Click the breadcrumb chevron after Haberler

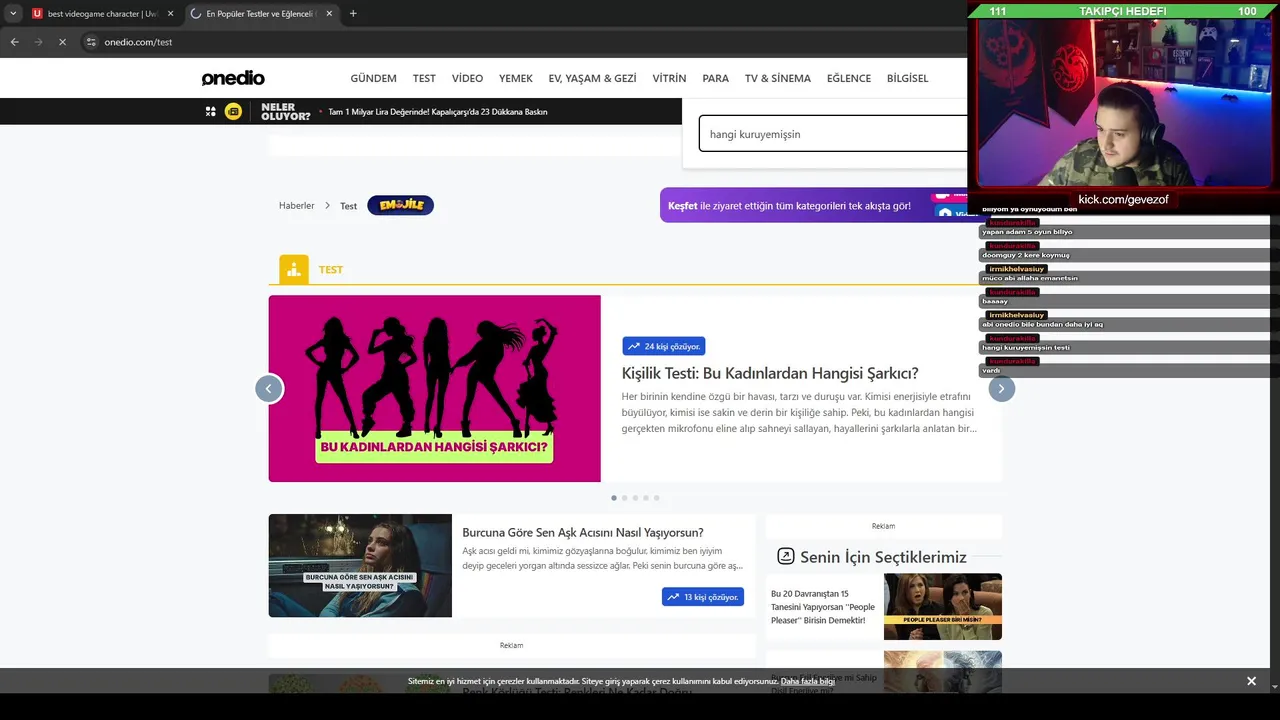327,205
